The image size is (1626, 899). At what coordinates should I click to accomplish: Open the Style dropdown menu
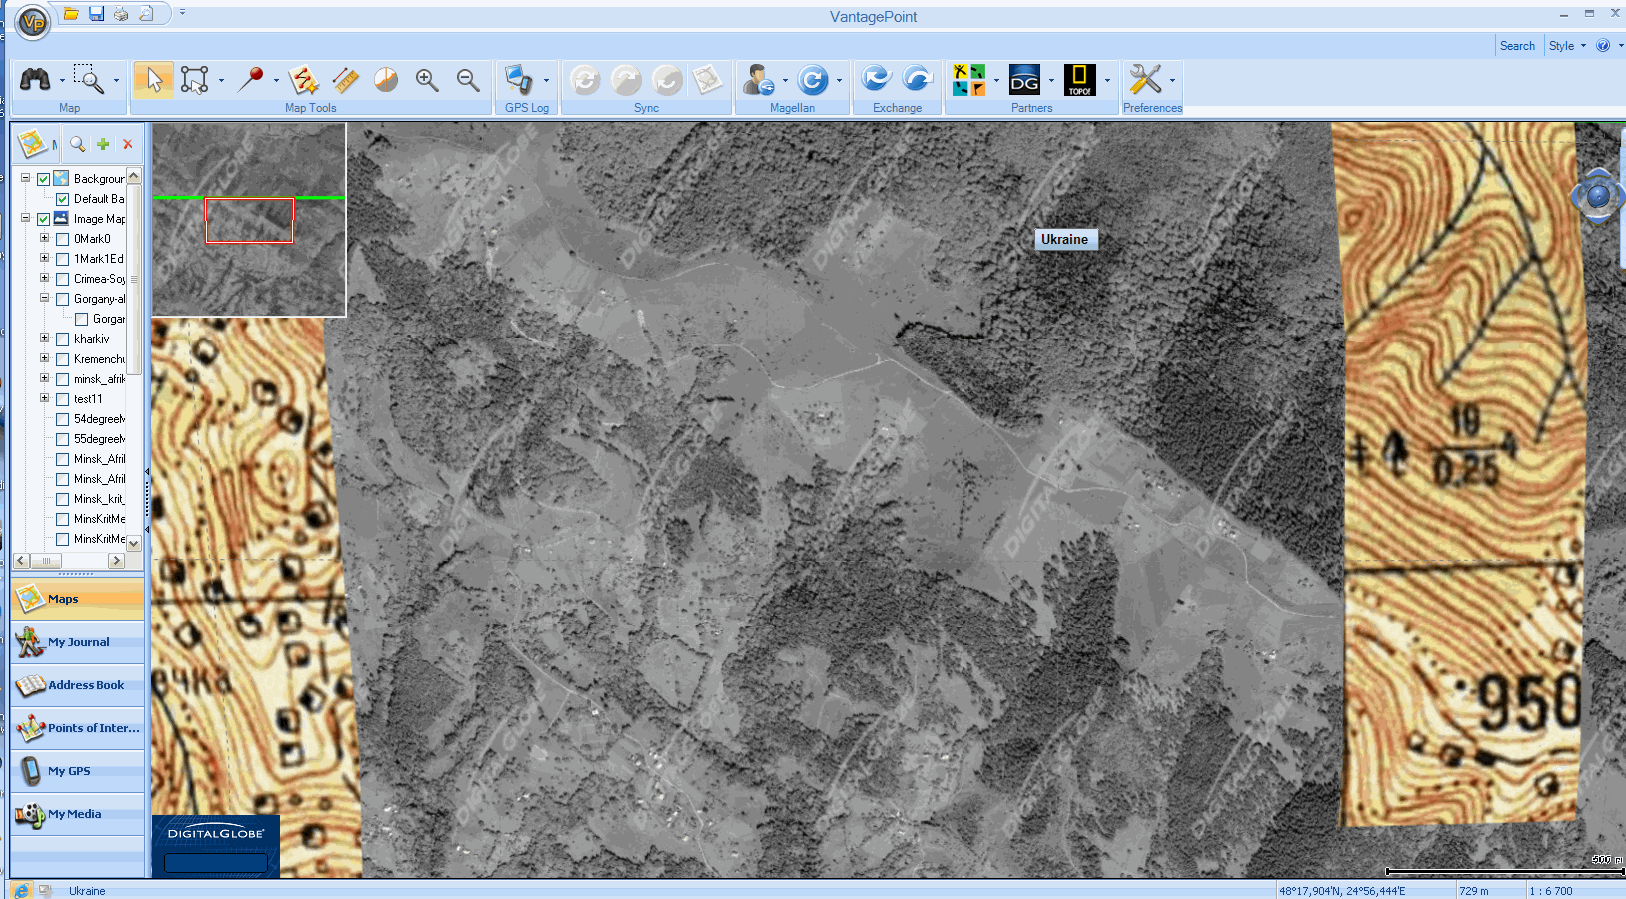(1566, 46)
